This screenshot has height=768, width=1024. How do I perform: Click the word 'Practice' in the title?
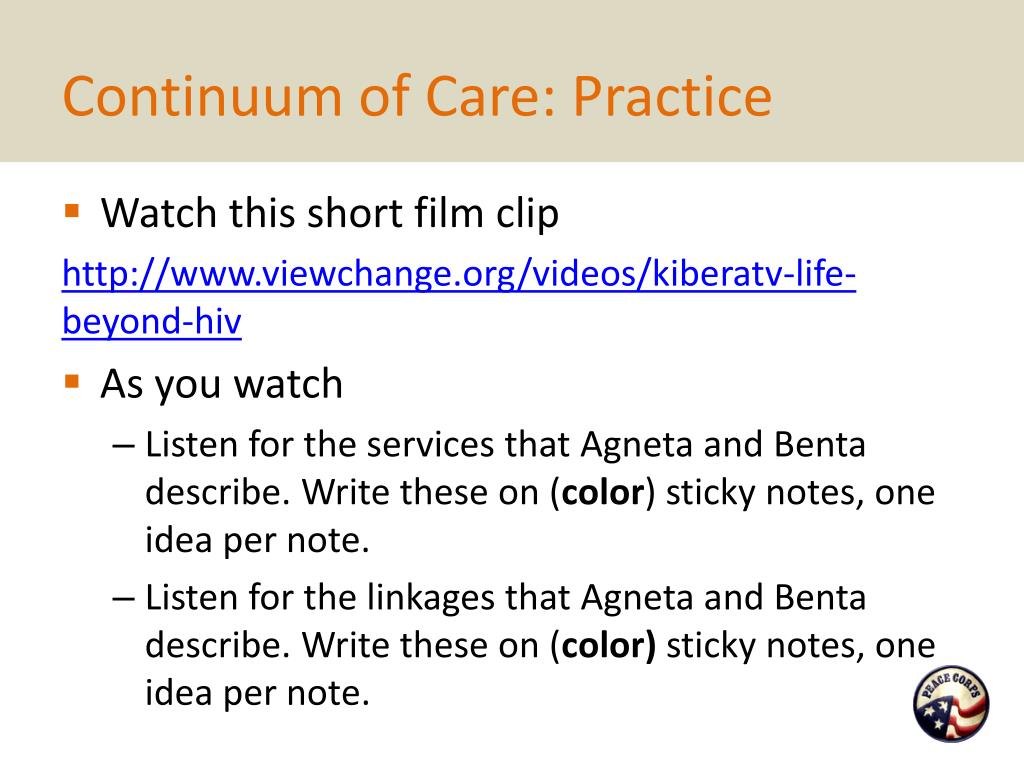click(673, 97)
